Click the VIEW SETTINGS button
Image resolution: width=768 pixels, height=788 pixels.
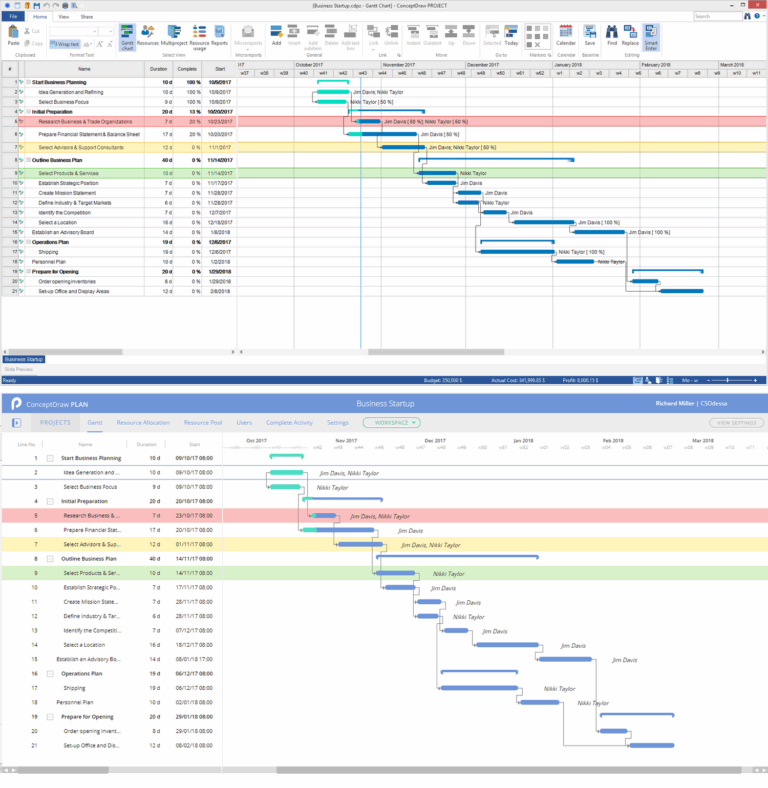click(x=736, y=423)
